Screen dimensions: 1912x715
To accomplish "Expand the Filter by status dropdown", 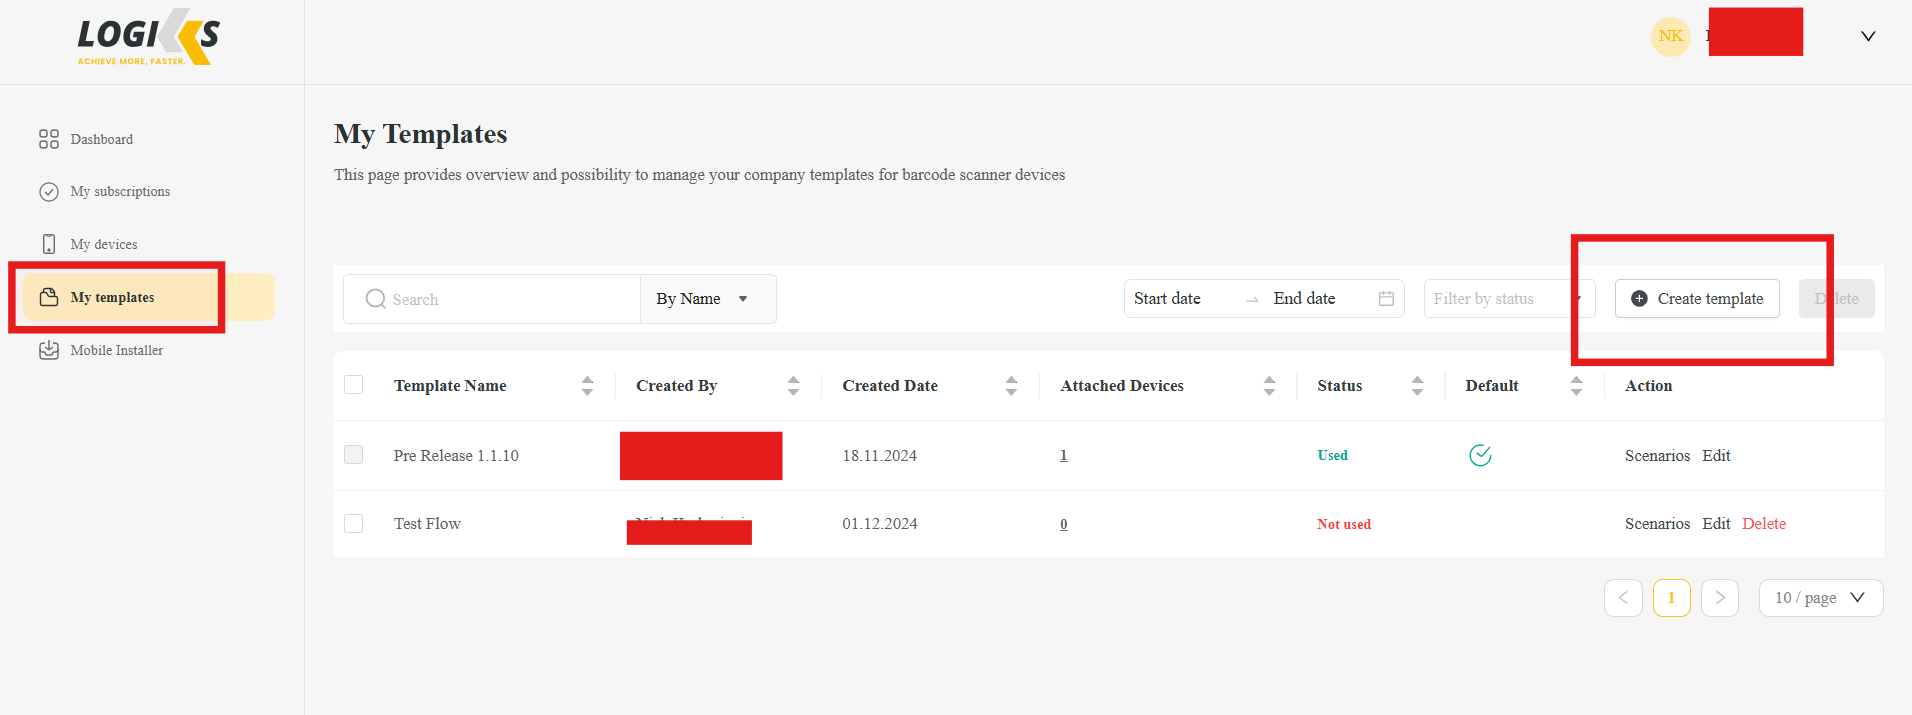I will [1500, 299].
